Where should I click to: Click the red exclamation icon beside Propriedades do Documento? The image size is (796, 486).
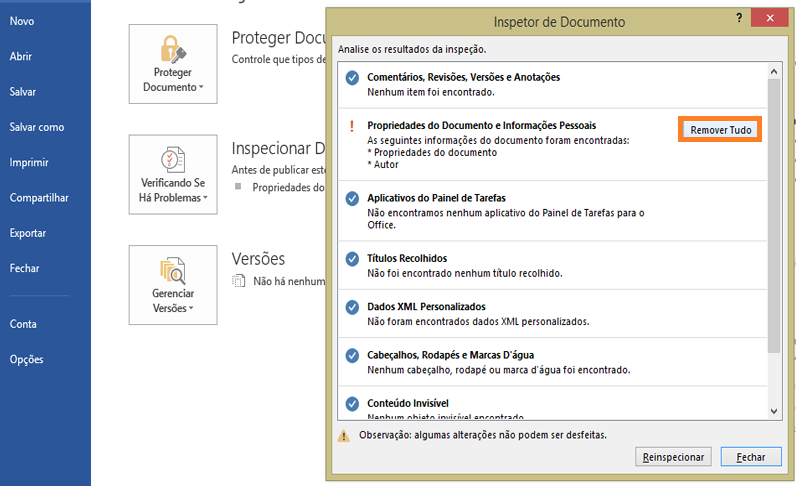click(x=352, y=126)
